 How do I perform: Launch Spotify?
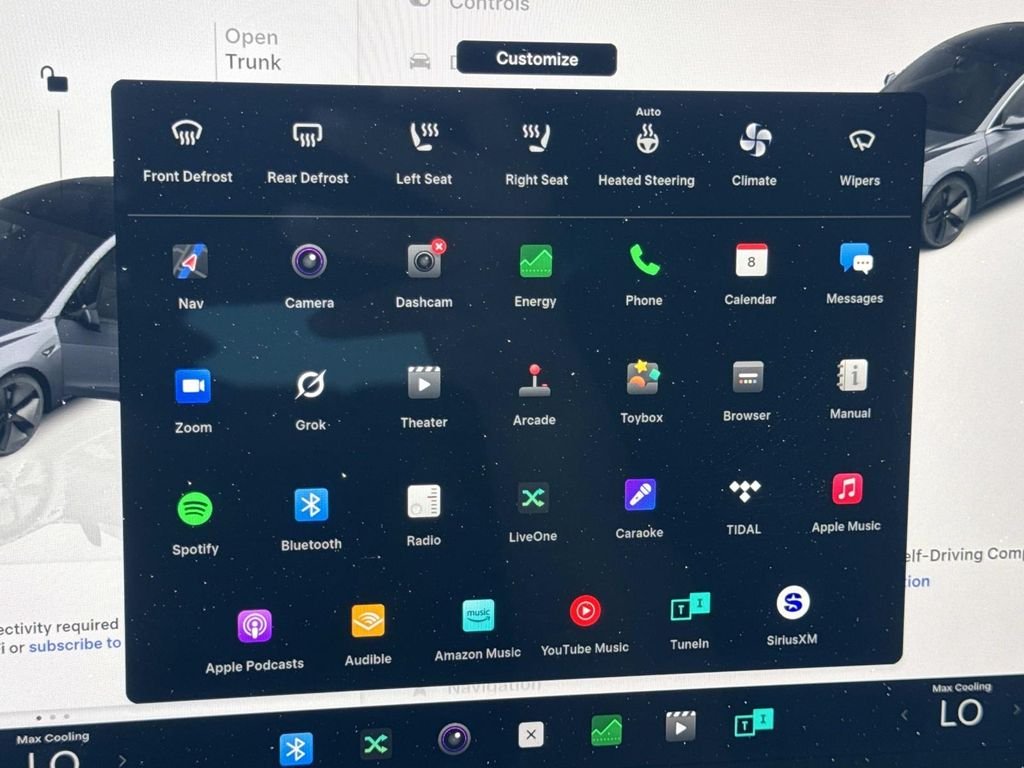[x=195, y=523]
